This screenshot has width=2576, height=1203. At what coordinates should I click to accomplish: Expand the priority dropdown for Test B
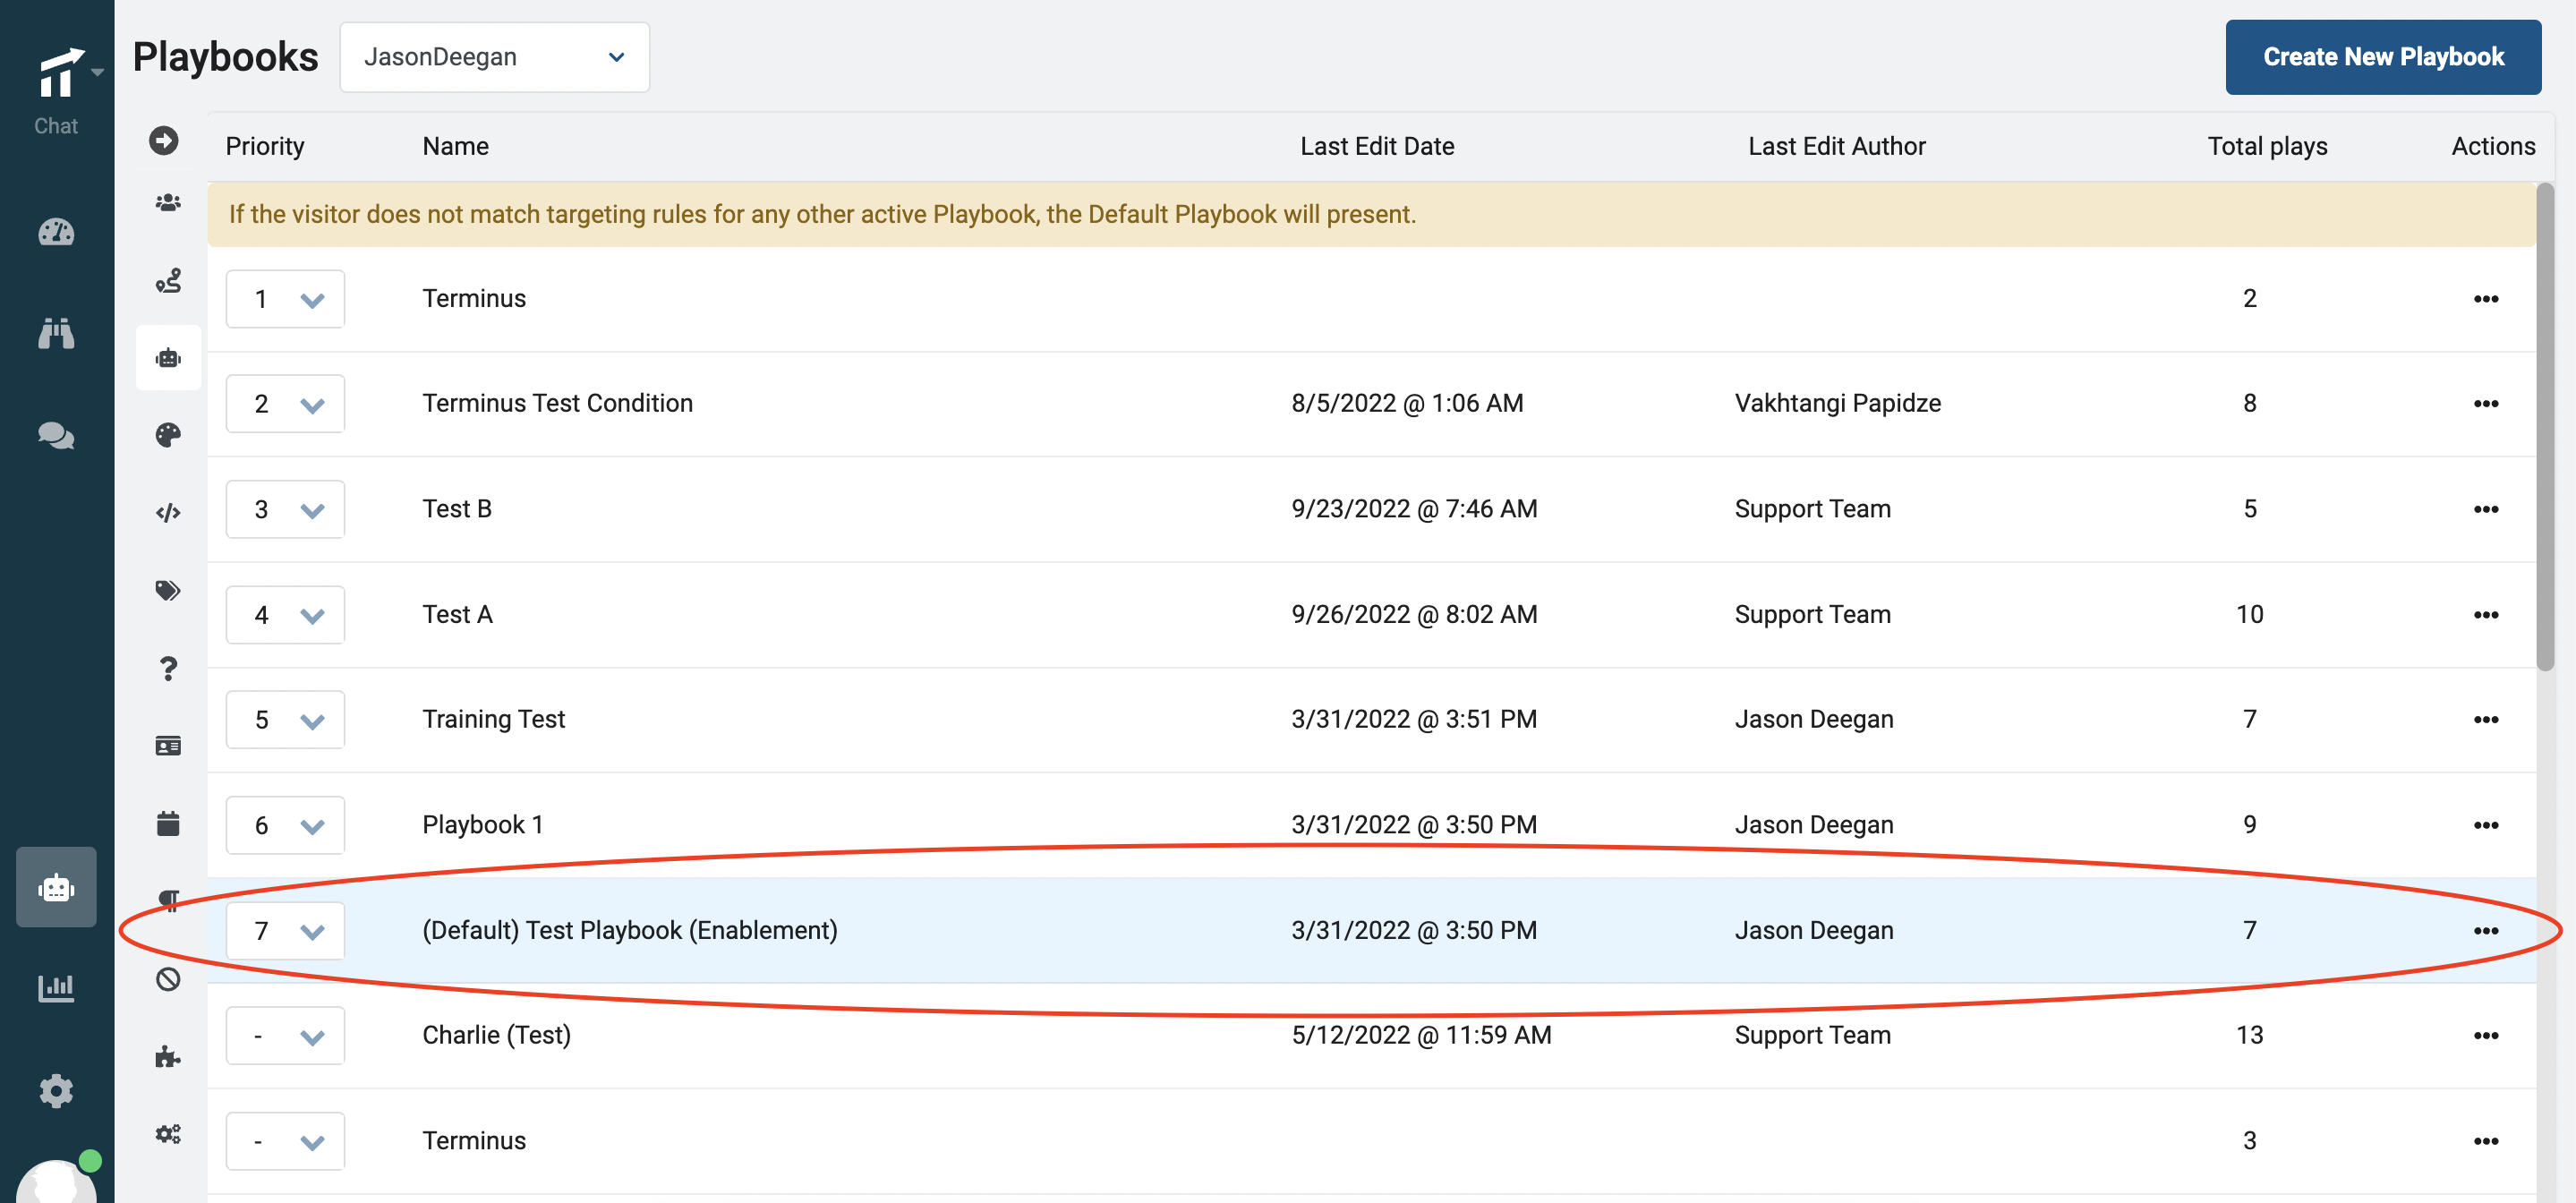(x=285, y=509)
